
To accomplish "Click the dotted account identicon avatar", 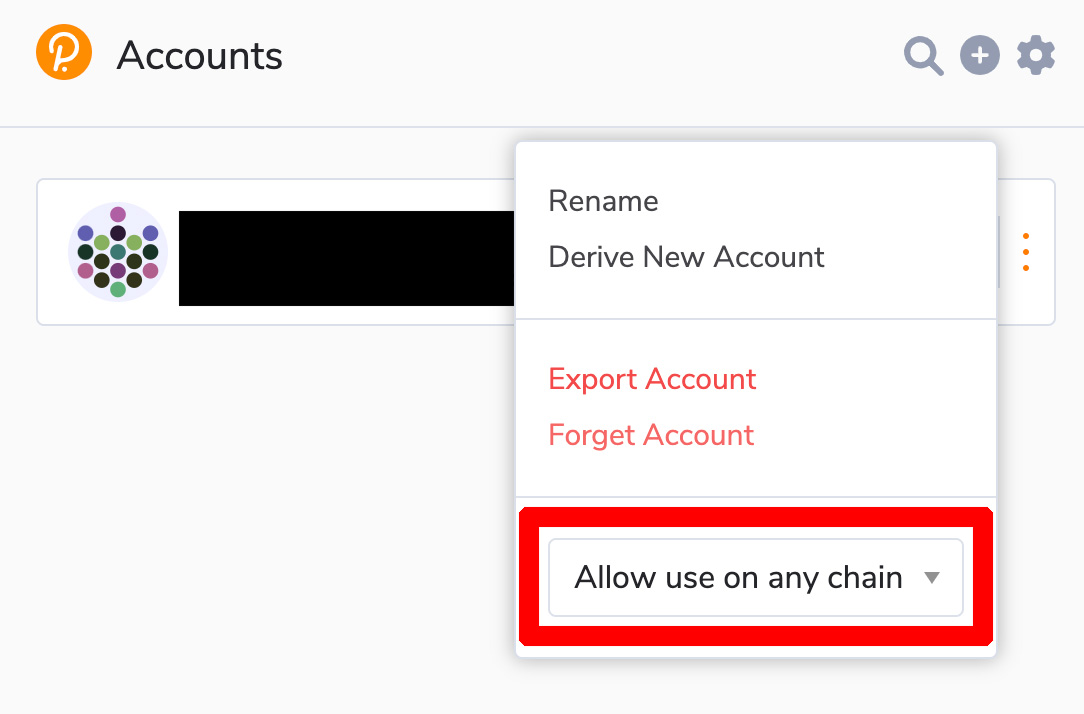I will 118,252.
